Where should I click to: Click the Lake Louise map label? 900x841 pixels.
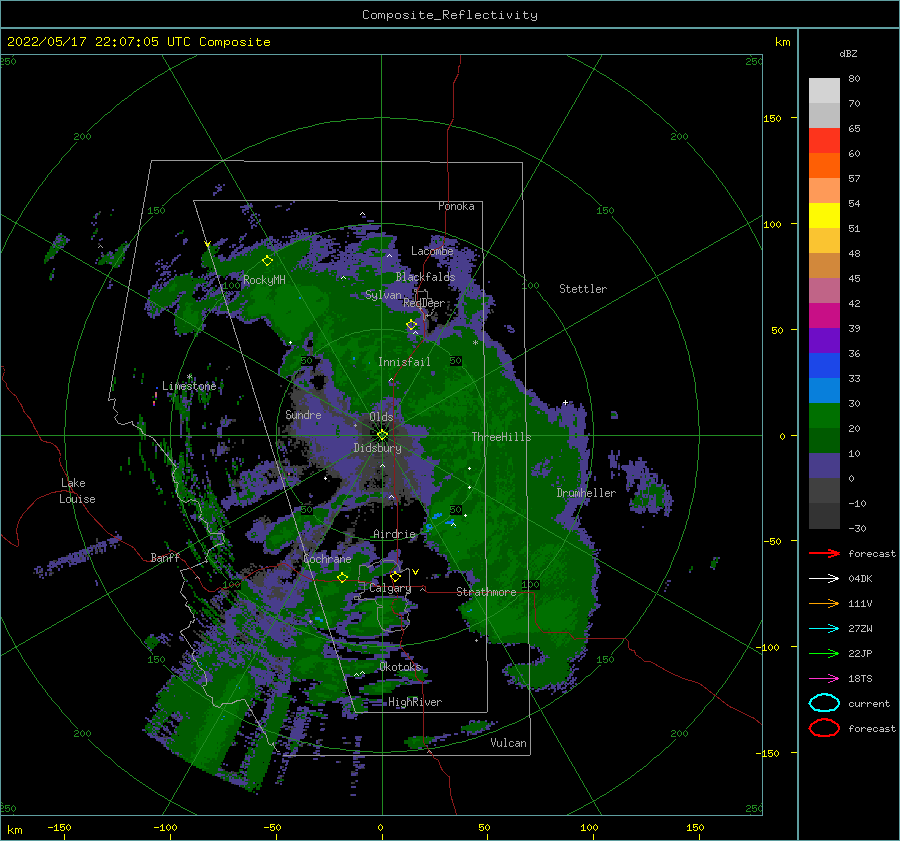pyautogui.click(x=77, y=491)
